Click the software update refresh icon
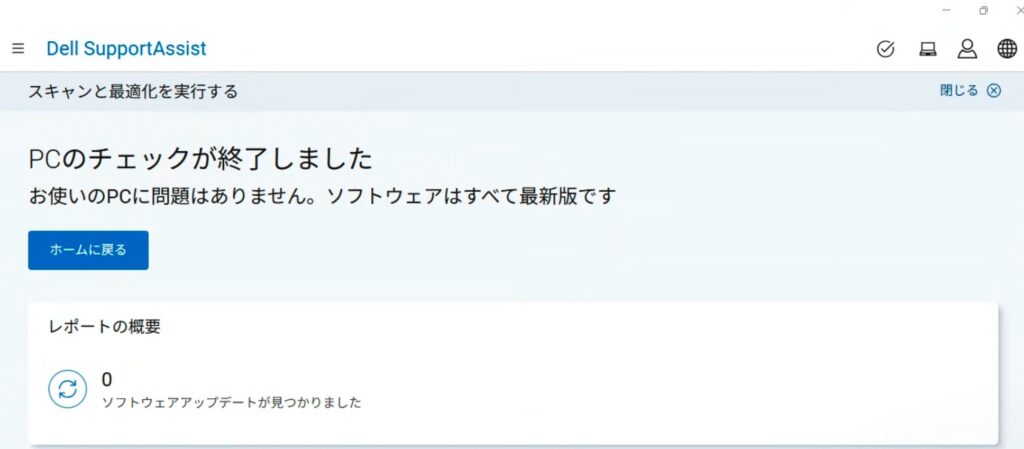The height and width of the screenshot is (449, 1024). (67, 390)
